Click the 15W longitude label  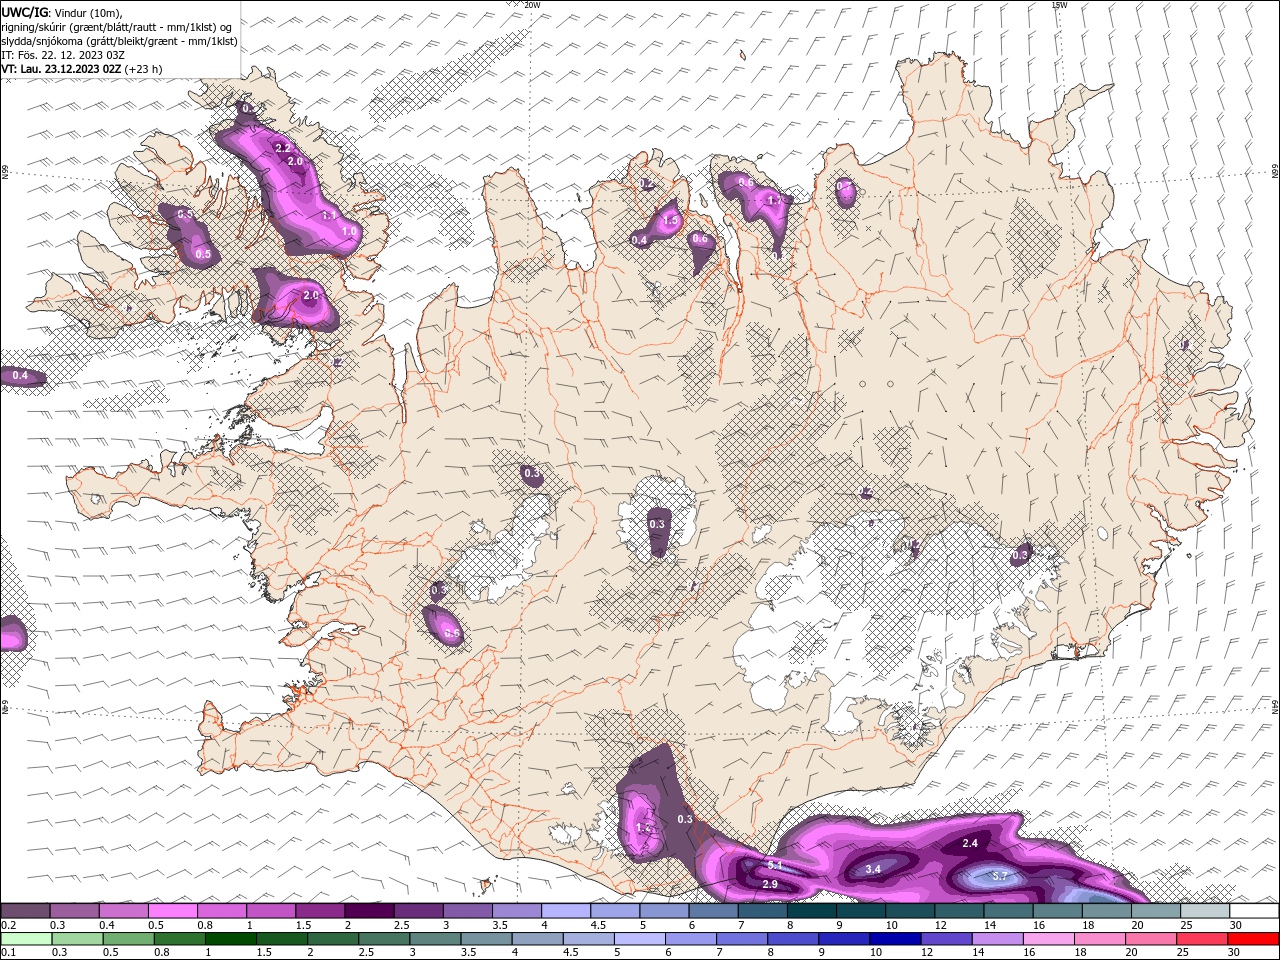coord(1059,5)
